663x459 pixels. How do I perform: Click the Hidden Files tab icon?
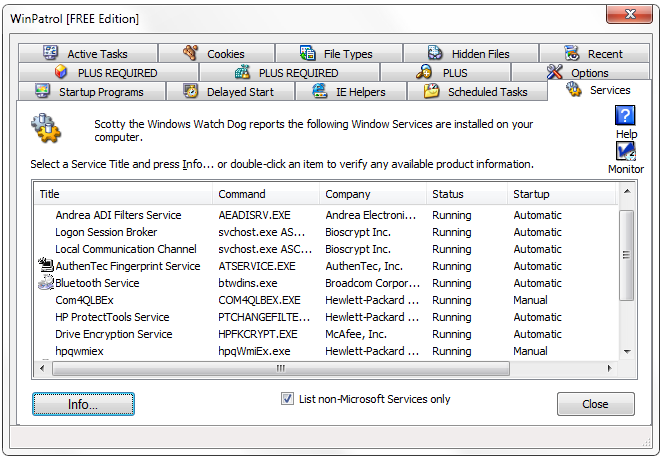pos(435,53)
